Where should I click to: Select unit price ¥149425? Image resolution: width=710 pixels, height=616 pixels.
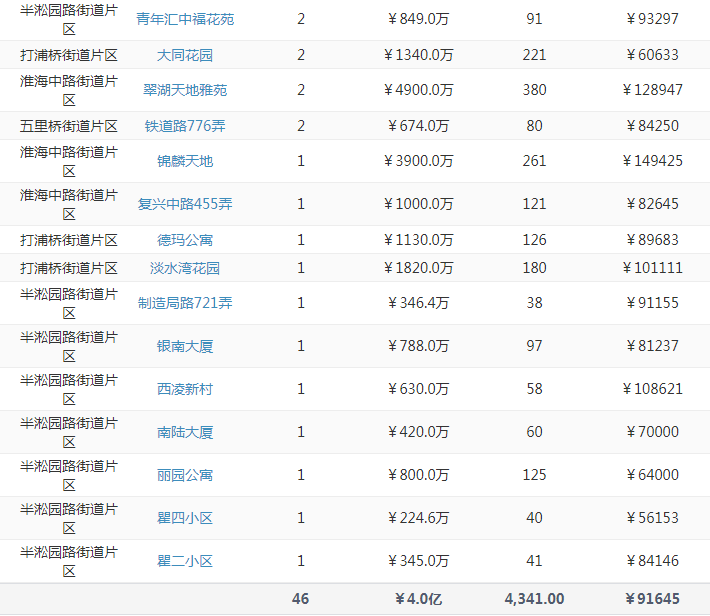point(652,161)
